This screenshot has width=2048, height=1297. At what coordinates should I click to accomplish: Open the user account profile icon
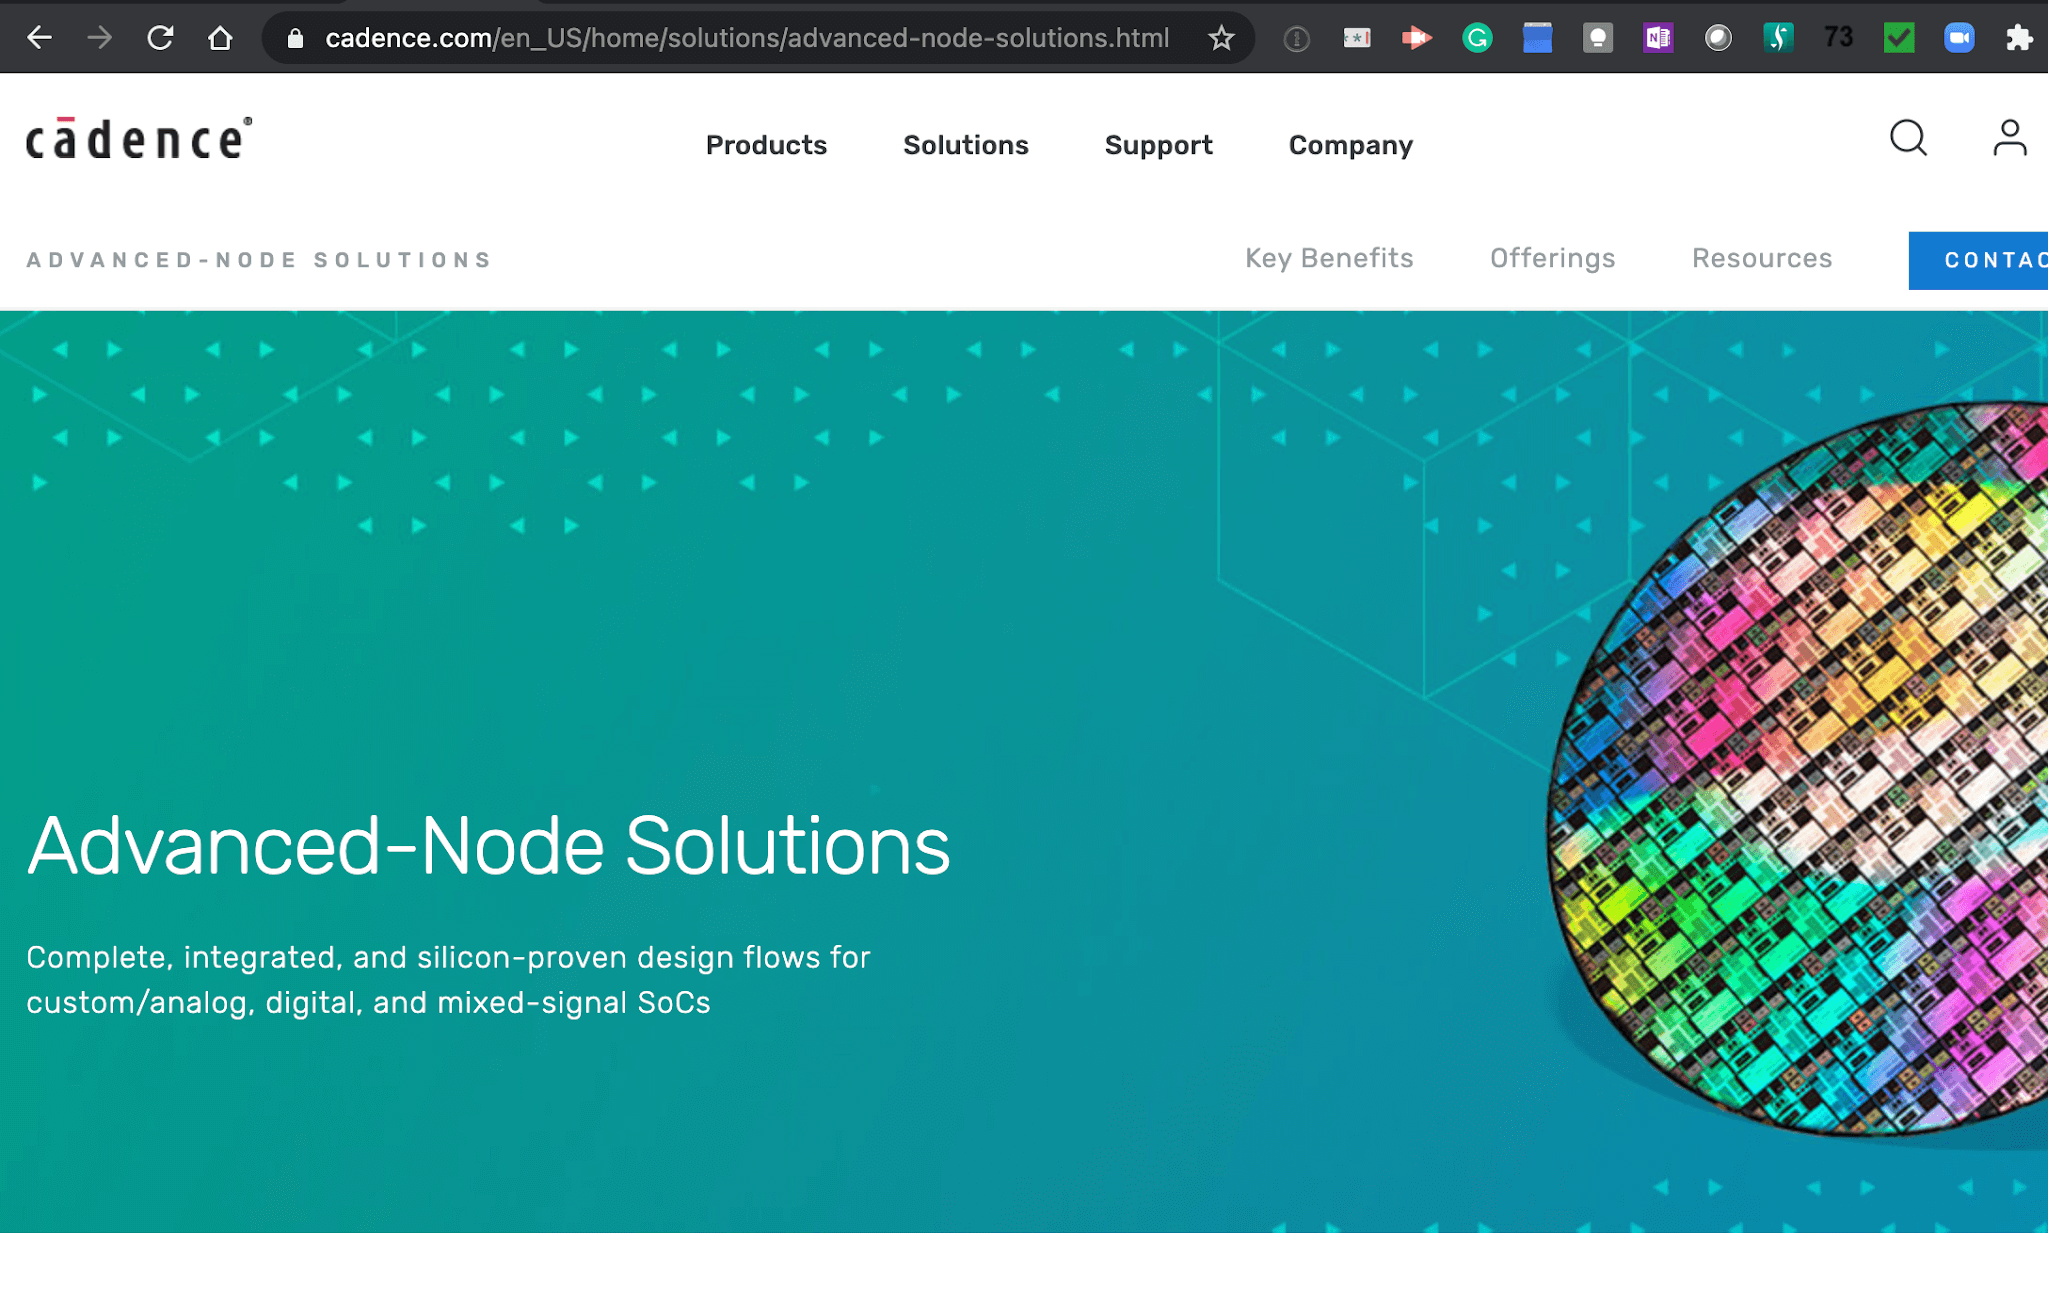tap(2007, 139)
